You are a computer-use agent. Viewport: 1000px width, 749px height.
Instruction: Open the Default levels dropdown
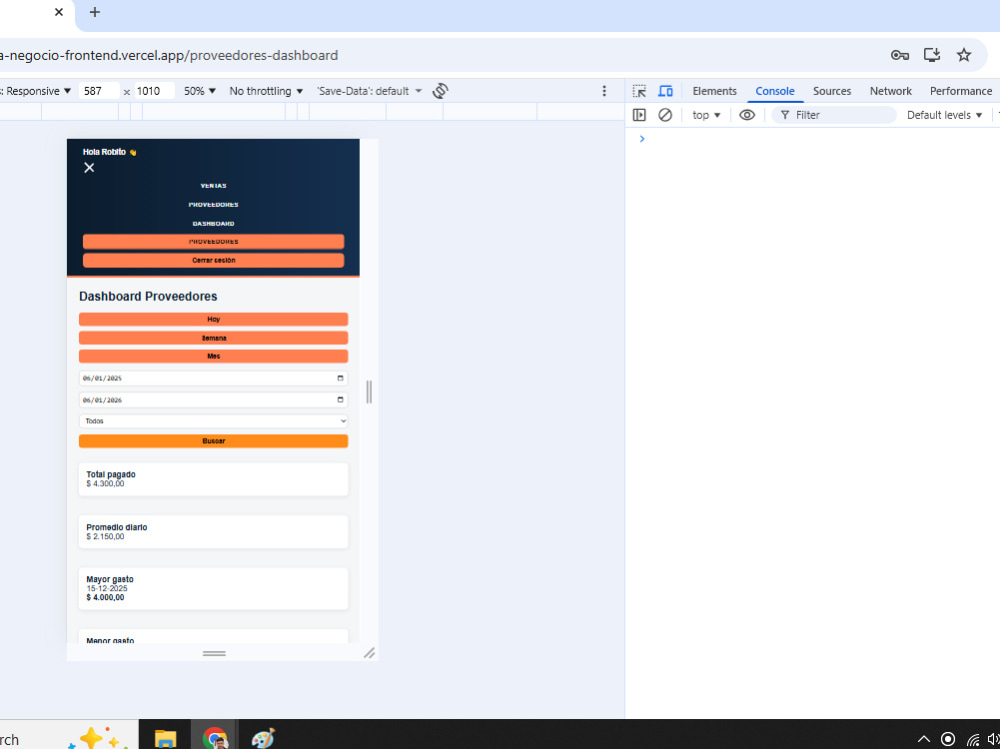[945, 115]
